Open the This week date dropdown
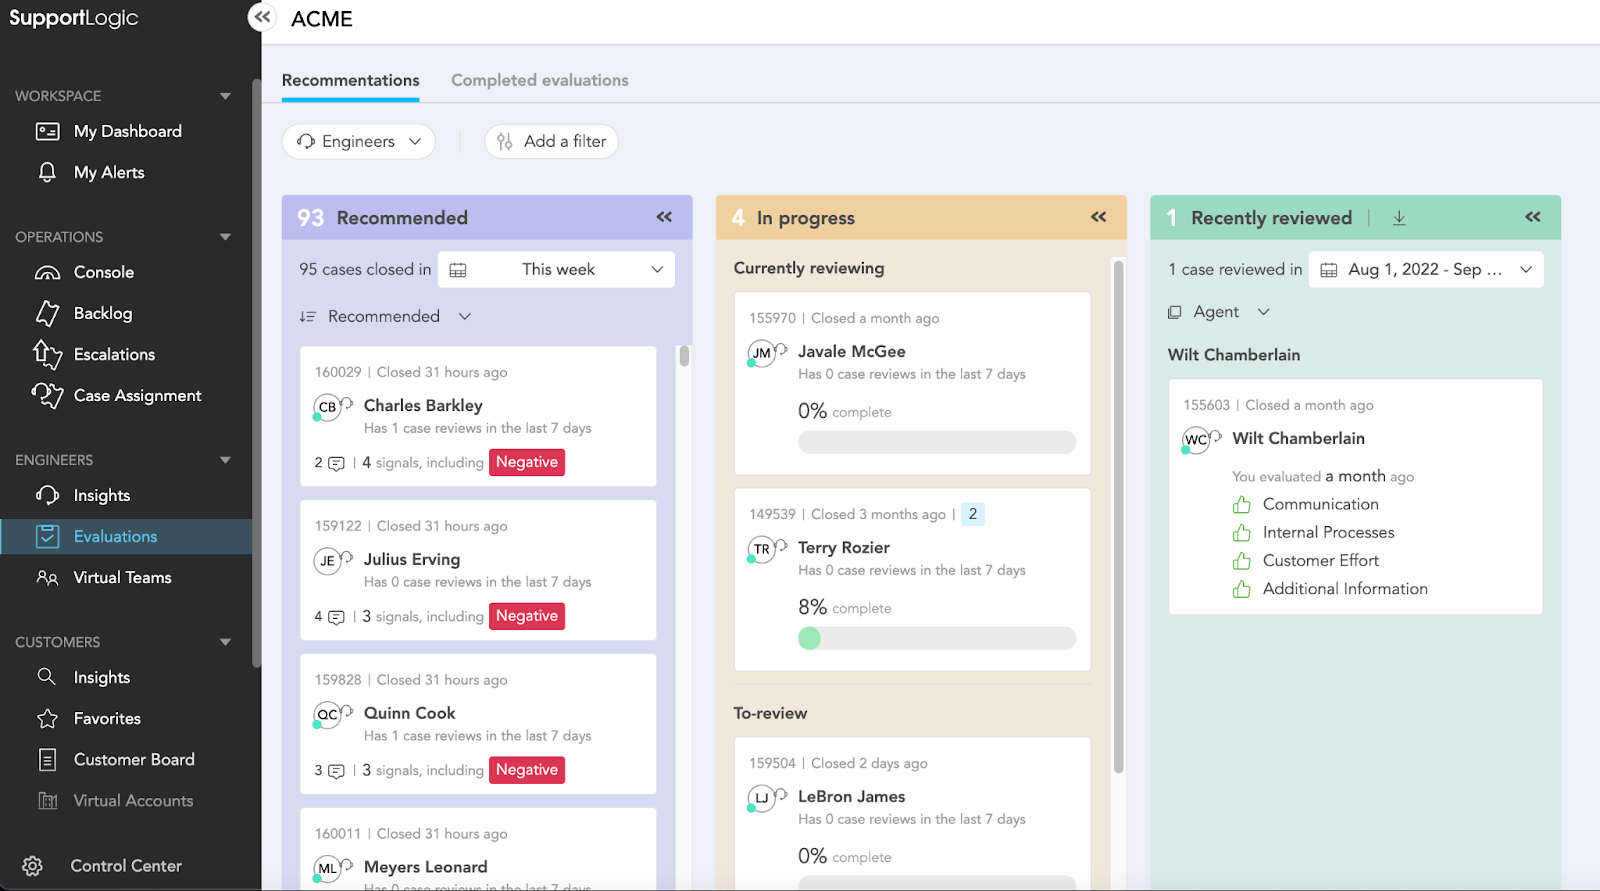This screenshot has width=1600, height=891. coord(557,269)
